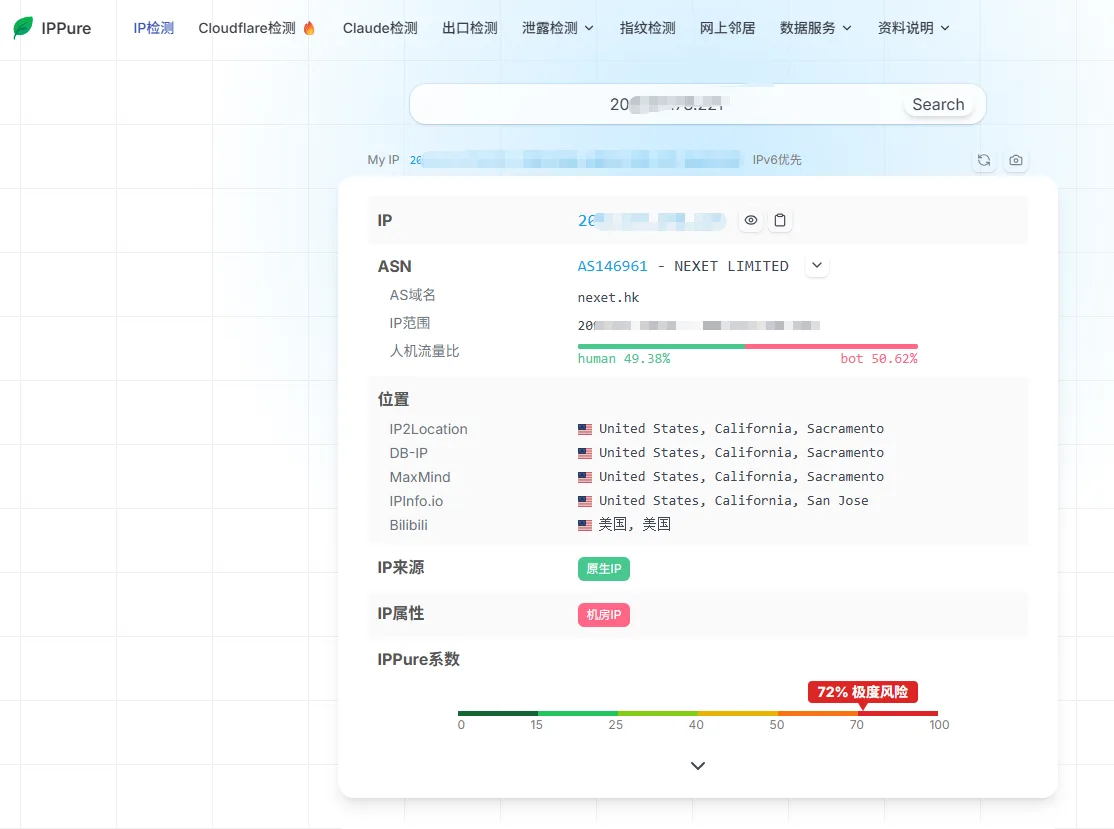Open the 泄露检测 dropdown menu
Viewport: 1114px width, 829px height.
coord(558,28)
